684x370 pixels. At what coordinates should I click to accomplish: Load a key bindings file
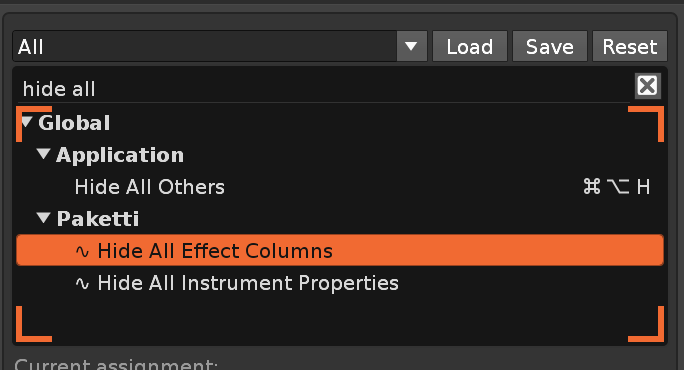(470, 46)
